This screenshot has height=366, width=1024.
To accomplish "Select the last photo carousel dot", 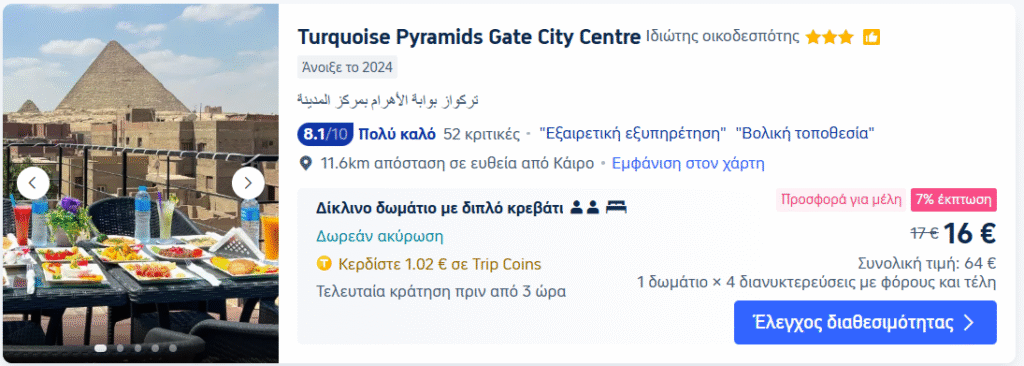I will pos(173,348).
